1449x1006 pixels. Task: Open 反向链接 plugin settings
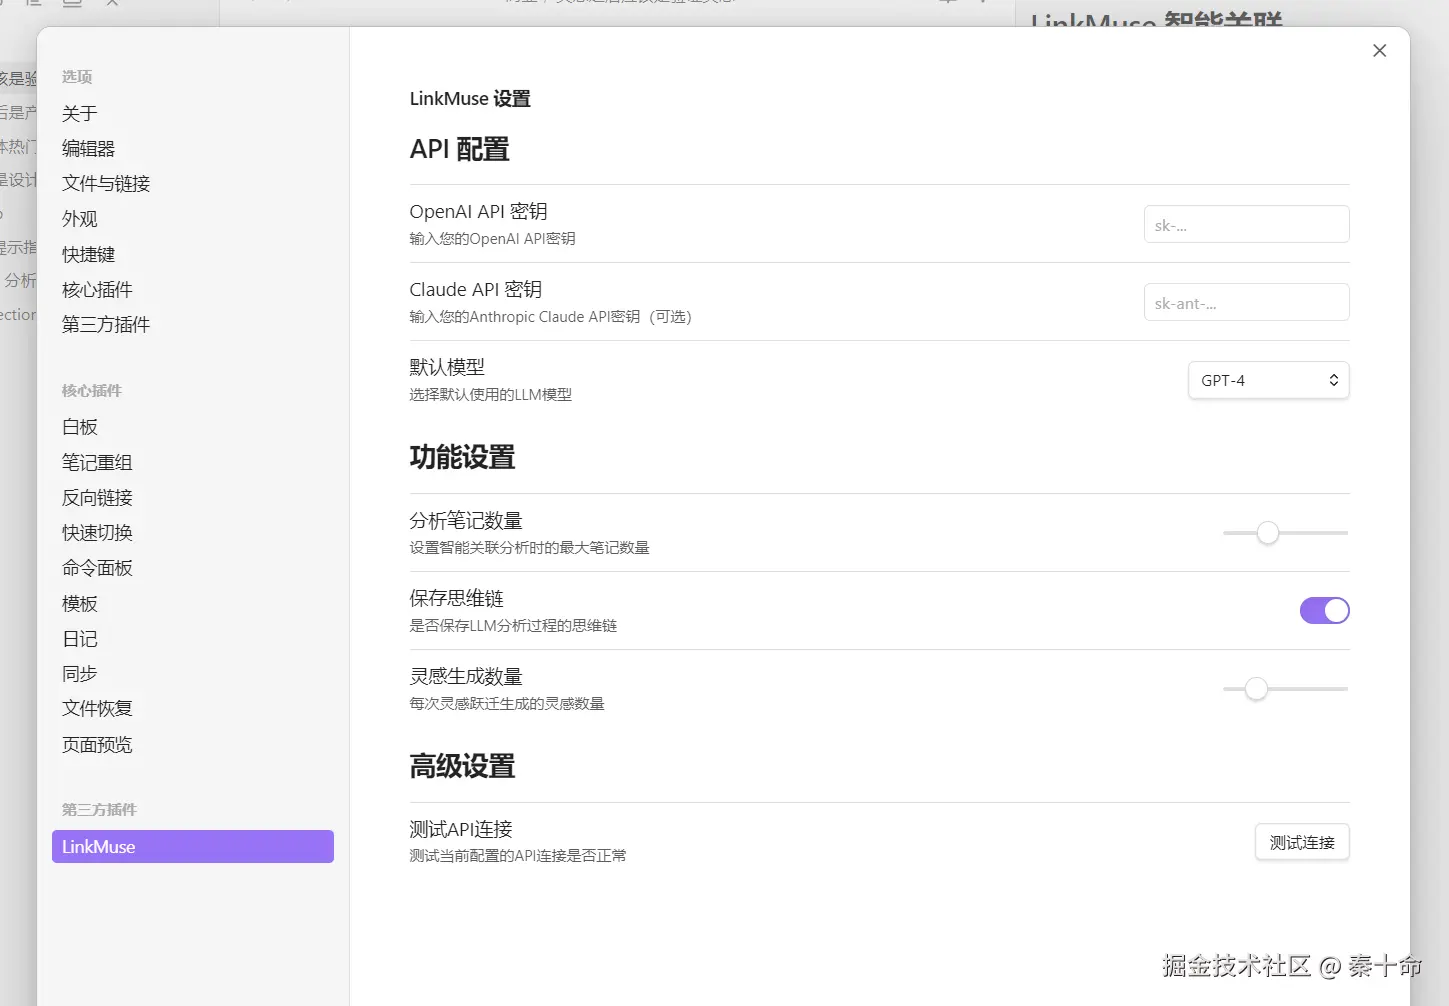pos(97,497)
